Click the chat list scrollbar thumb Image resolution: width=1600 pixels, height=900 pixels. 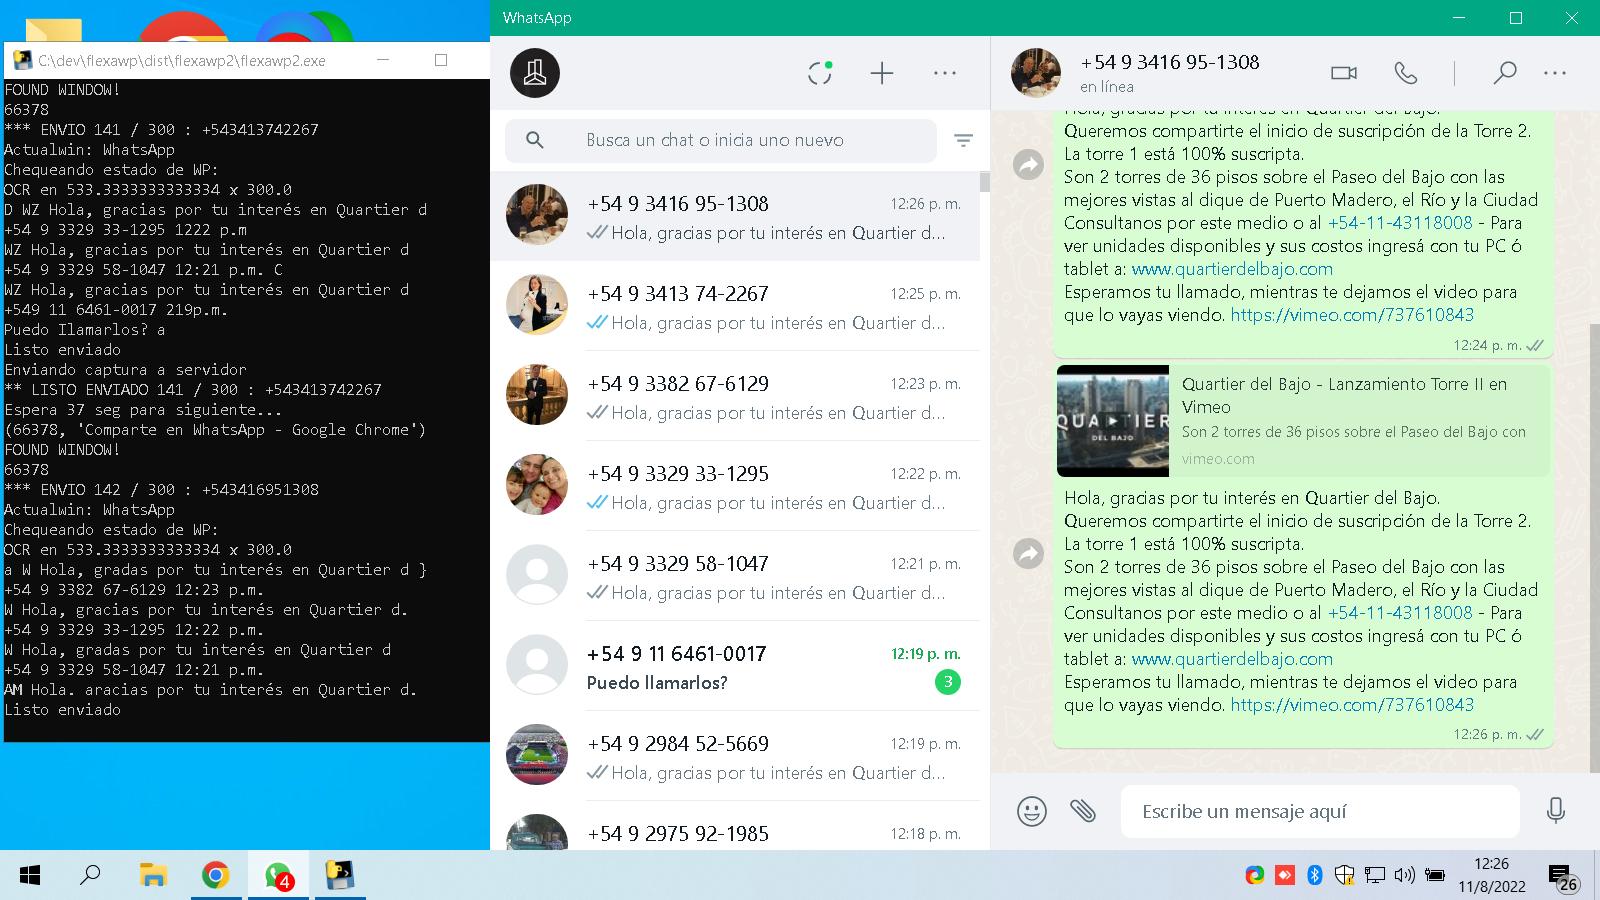[x=985, y=182]
